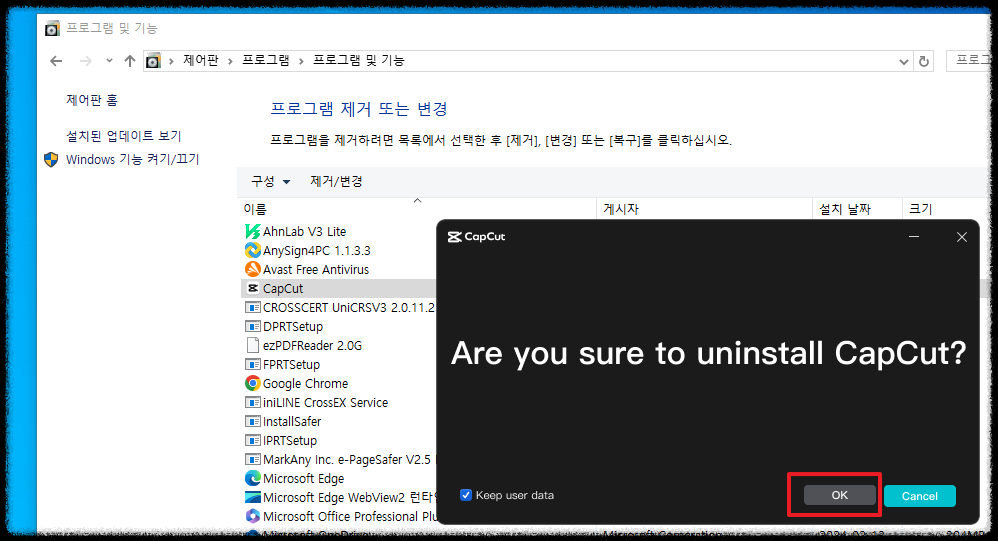This screenshot has height=541, width=998.
Task: Click the search box at top right
Action: pos(969,60)
